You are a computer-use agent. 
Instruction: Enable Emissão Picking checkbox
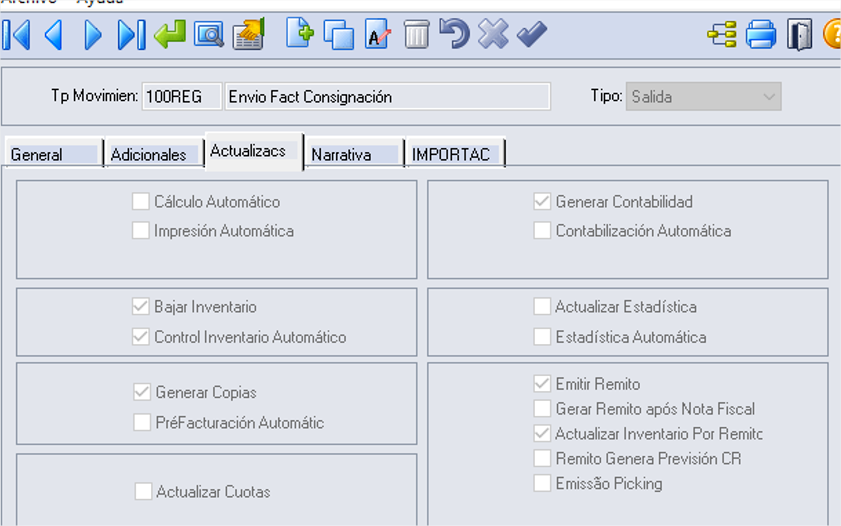tap(542, 483)
